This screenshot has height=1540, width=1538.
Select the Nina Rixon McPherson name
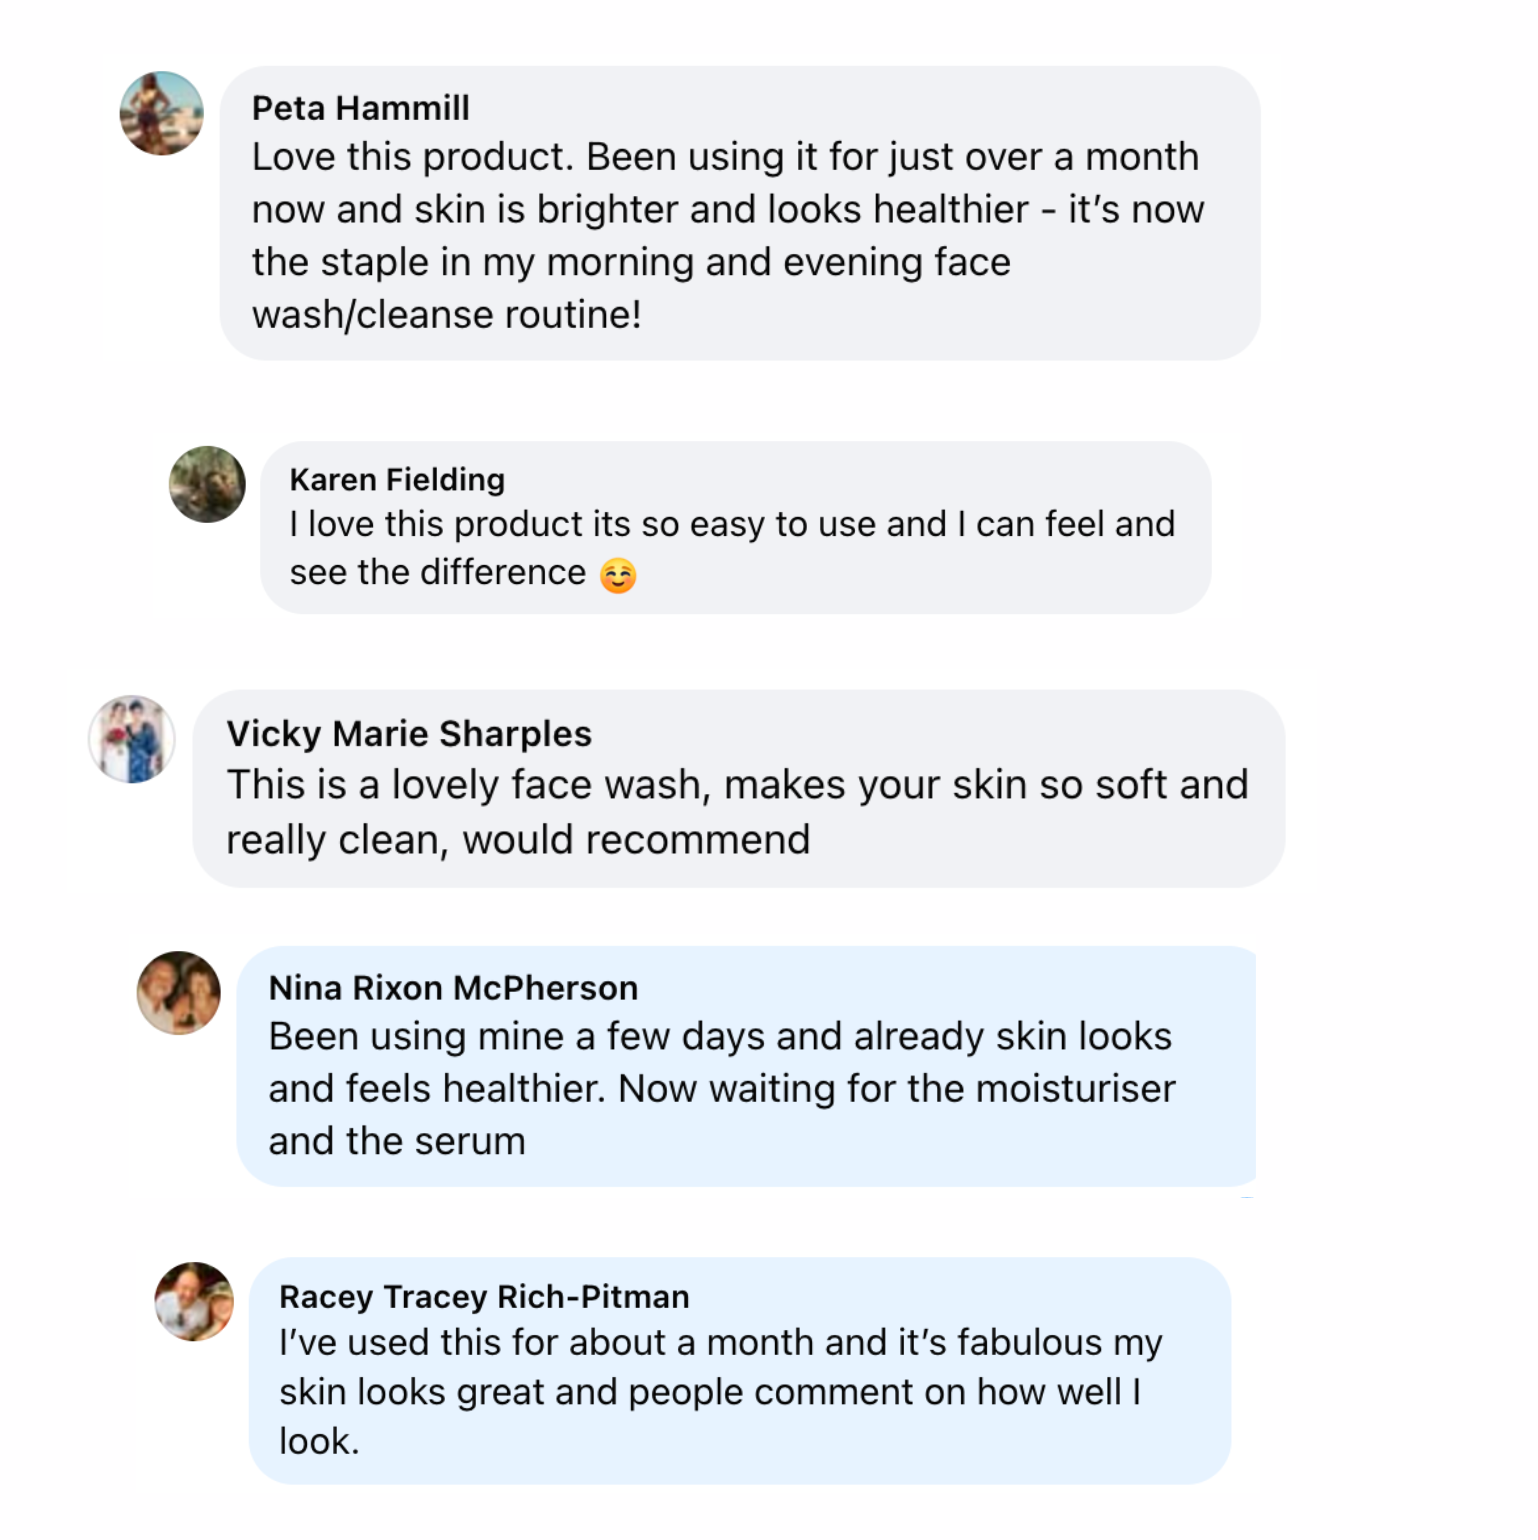(453, 988)
